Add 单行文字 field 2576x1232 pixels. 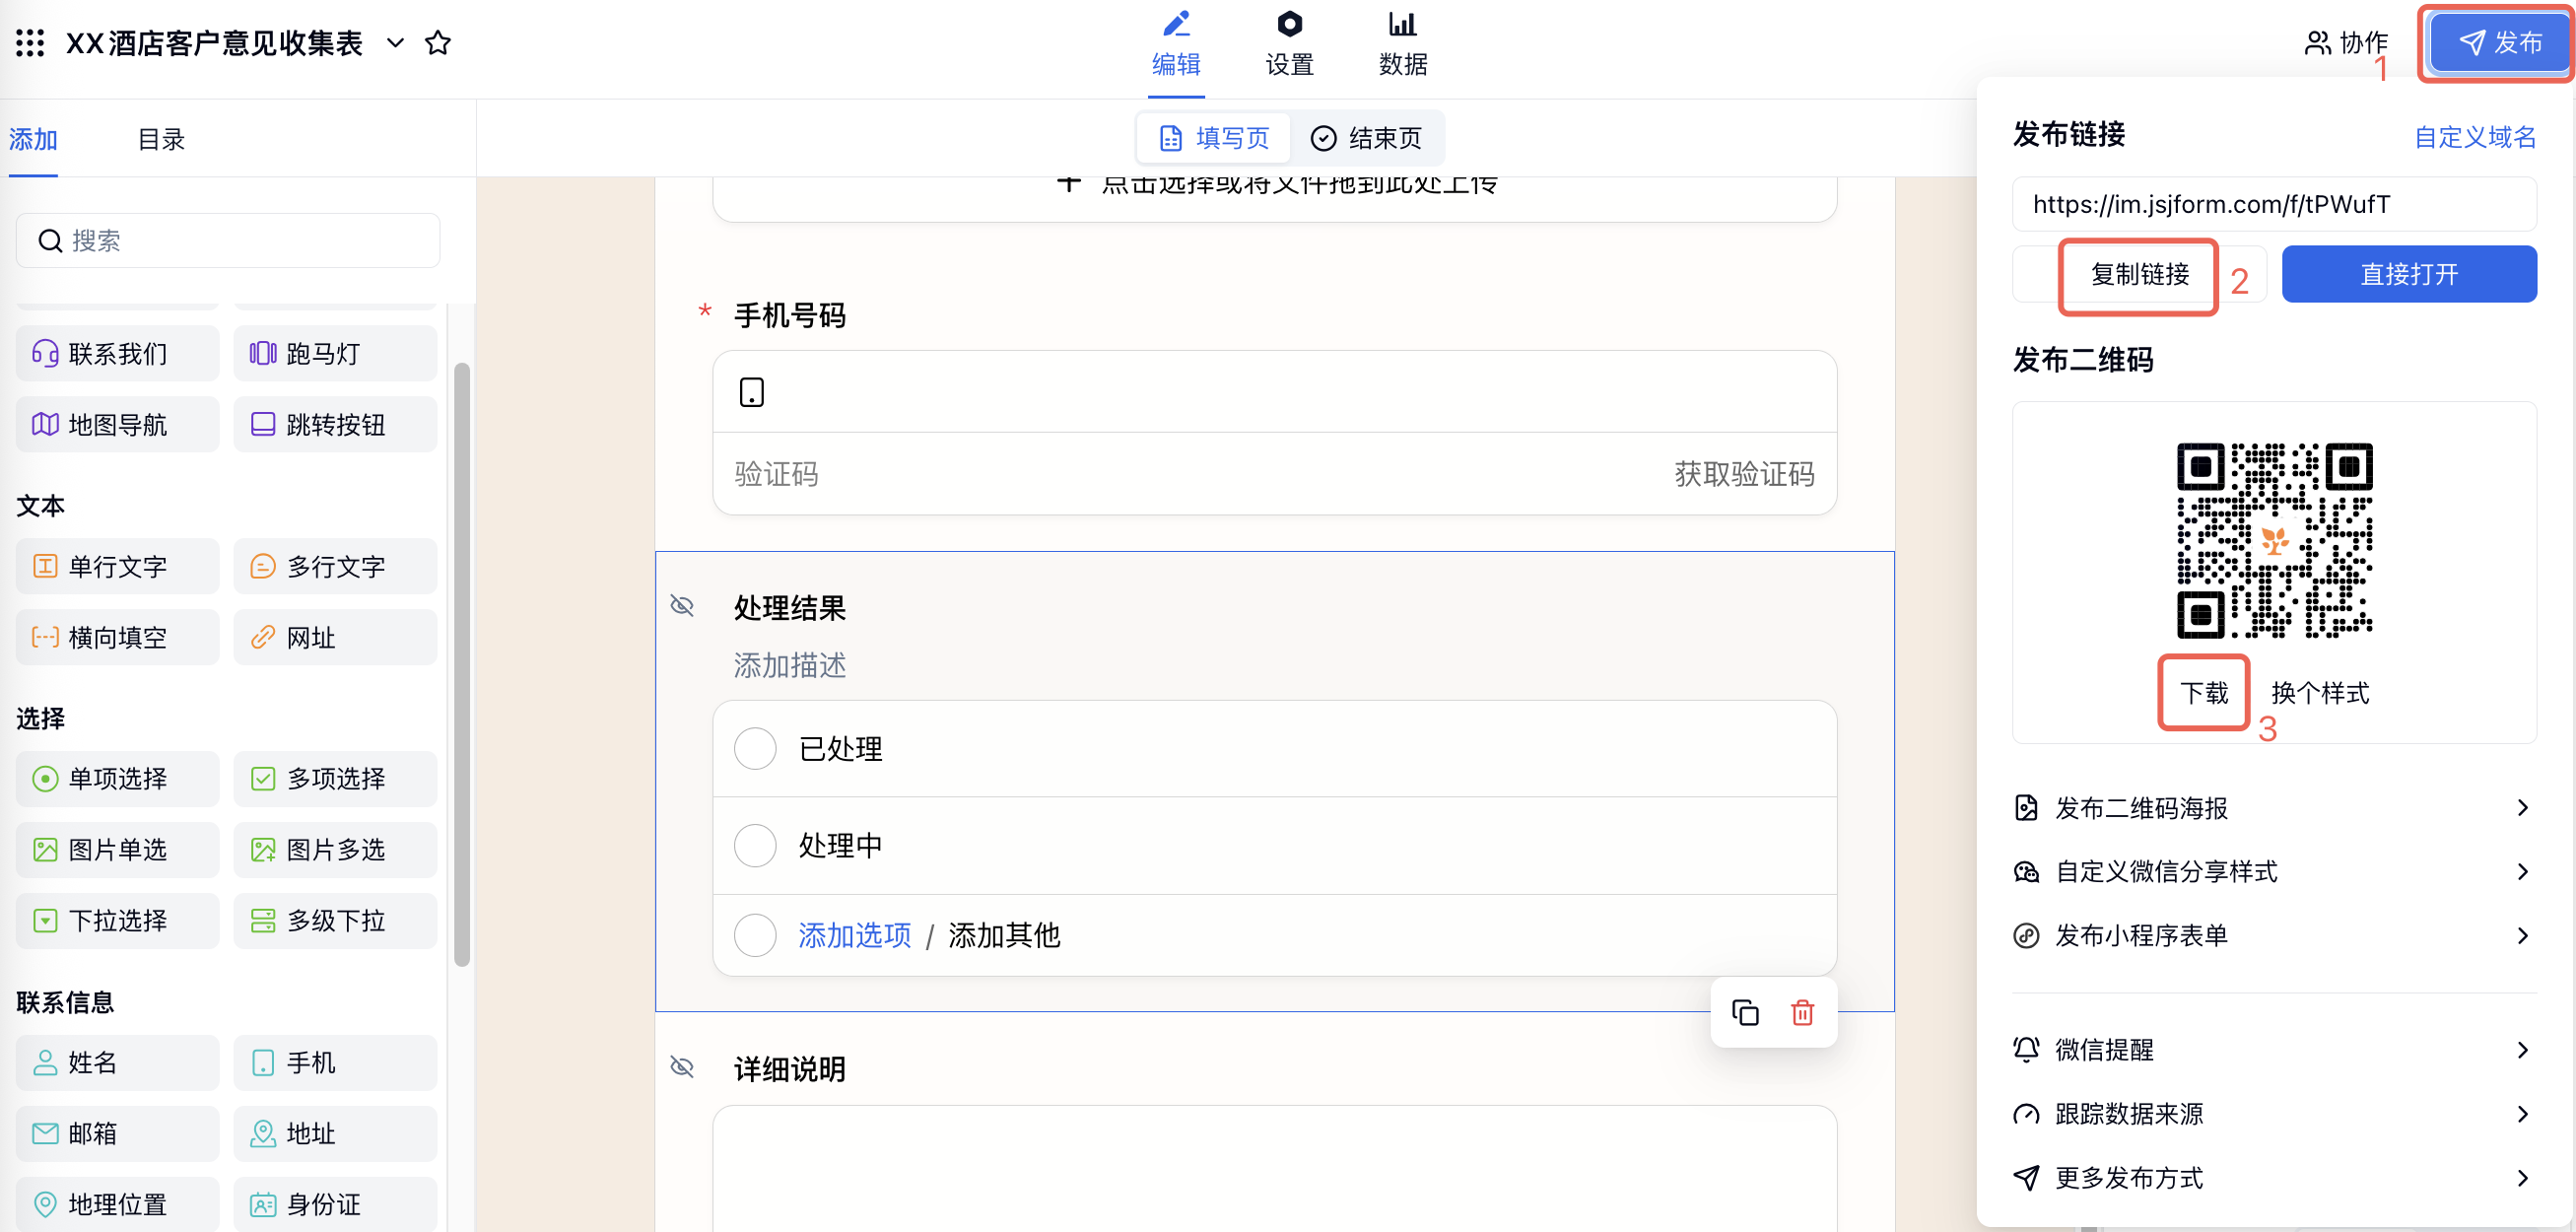click(x=118, y=567)
